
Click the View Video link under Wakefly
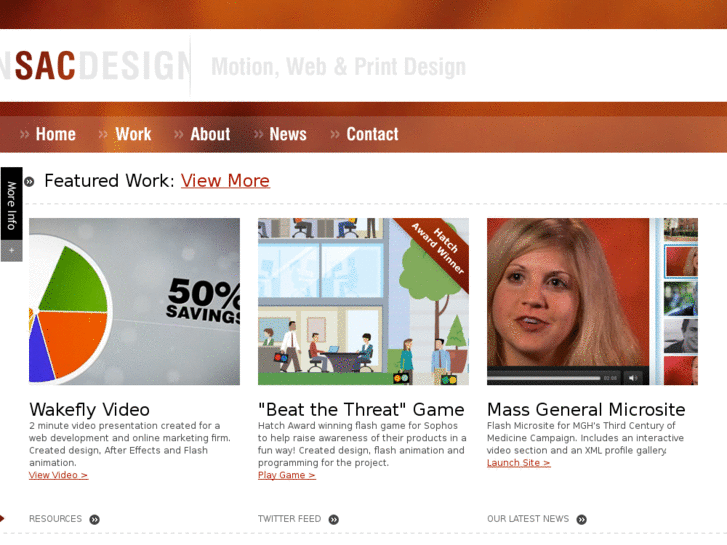coord(58,475)
